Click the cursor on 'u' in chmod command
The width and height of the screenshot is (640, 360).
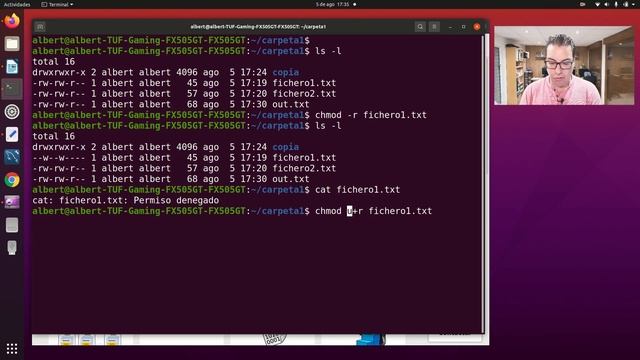[349, 211]
